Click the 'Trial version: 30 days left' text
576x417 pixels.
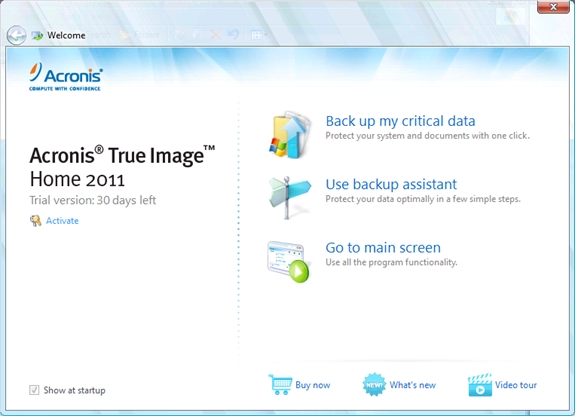coord(93,200)
